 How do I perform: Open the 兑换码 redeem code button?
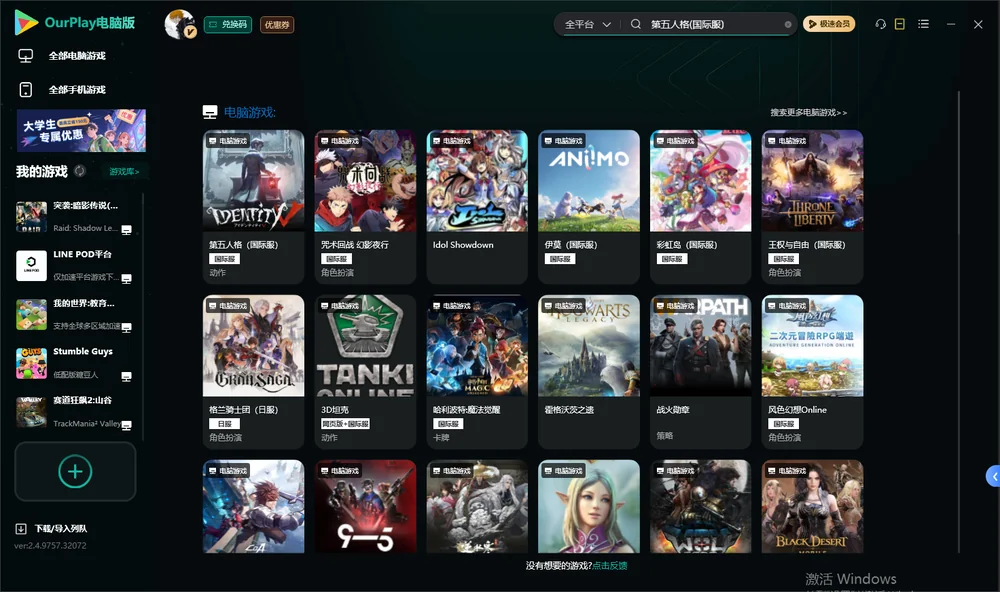228,25
